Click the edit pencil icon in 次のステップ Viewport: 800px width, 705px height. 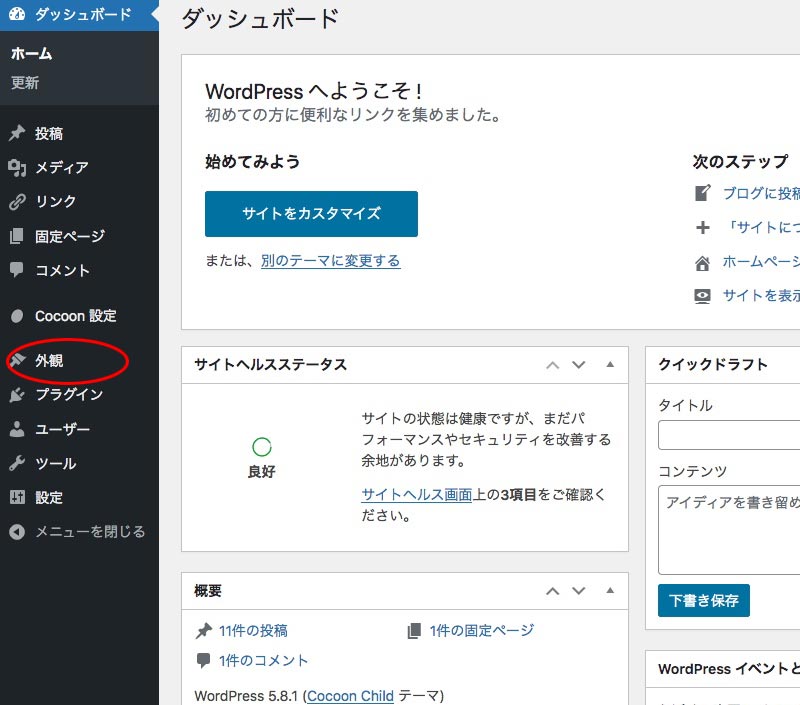[703, 193]
